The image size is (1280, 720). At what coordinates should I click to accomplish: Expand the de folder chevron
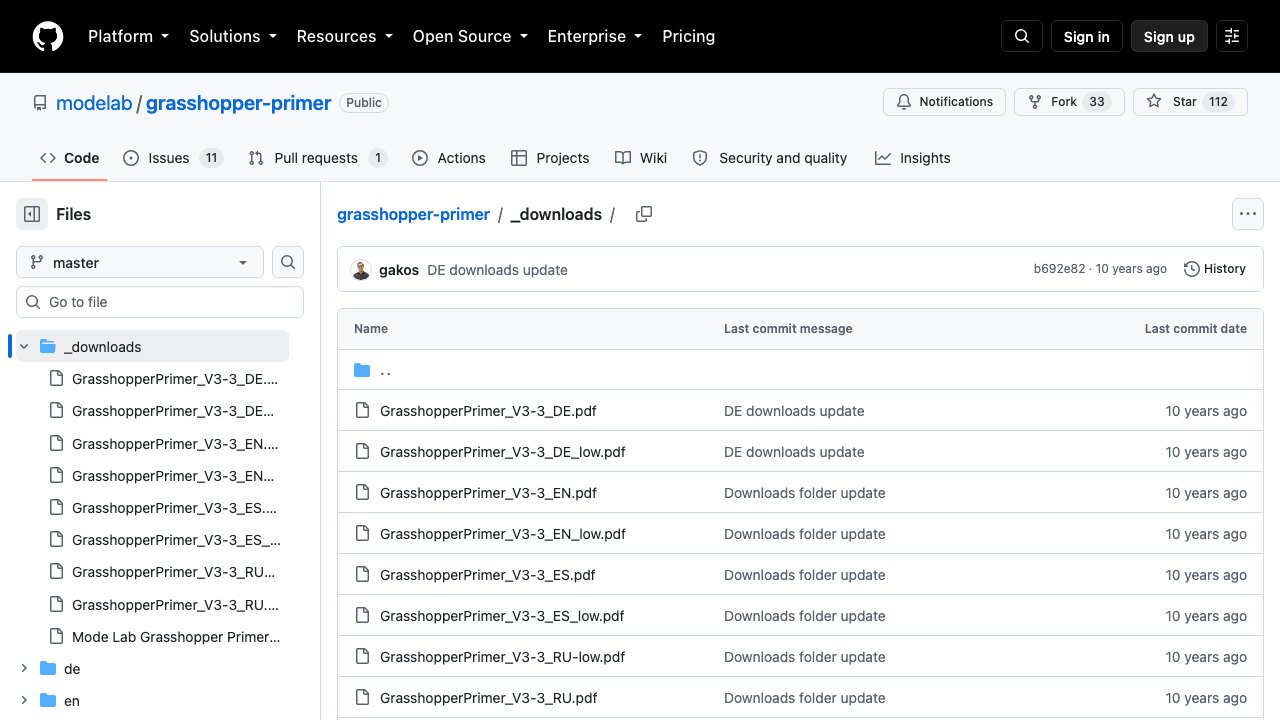[x=24, y=669]
